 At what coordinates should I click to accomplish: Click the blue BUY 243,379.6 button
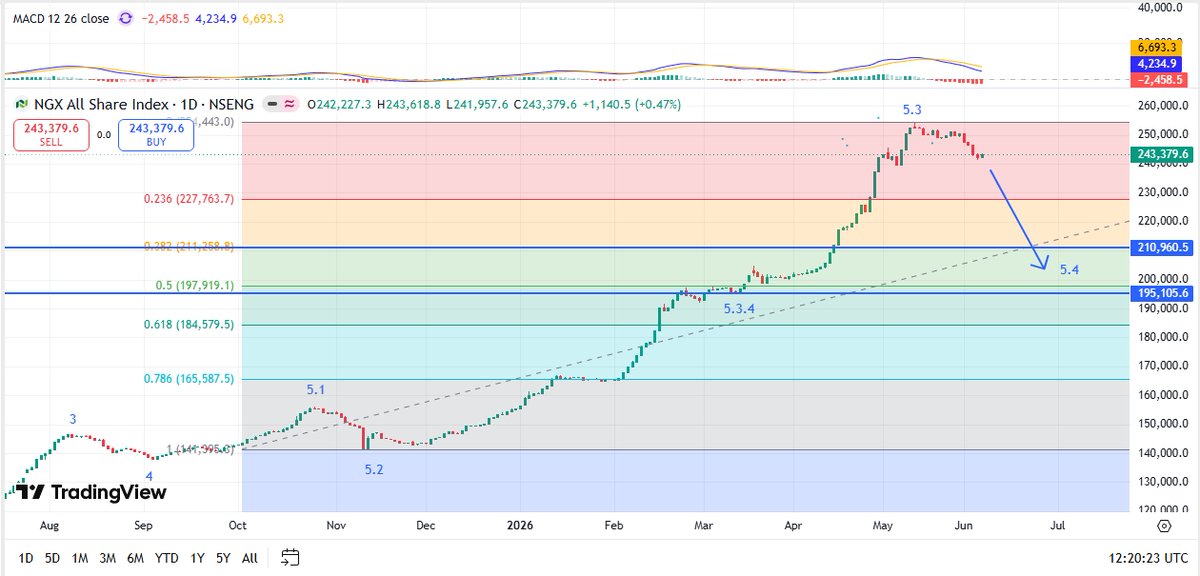pyautogui.click(x=155, y=134)
